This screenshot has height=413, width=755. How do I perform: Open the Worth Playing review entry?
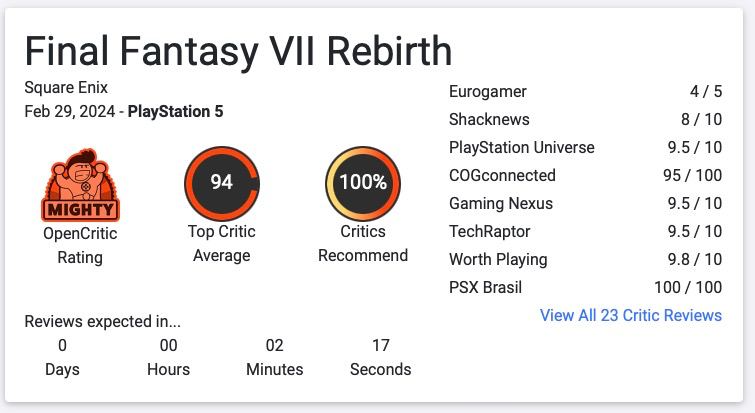[498, 259]
